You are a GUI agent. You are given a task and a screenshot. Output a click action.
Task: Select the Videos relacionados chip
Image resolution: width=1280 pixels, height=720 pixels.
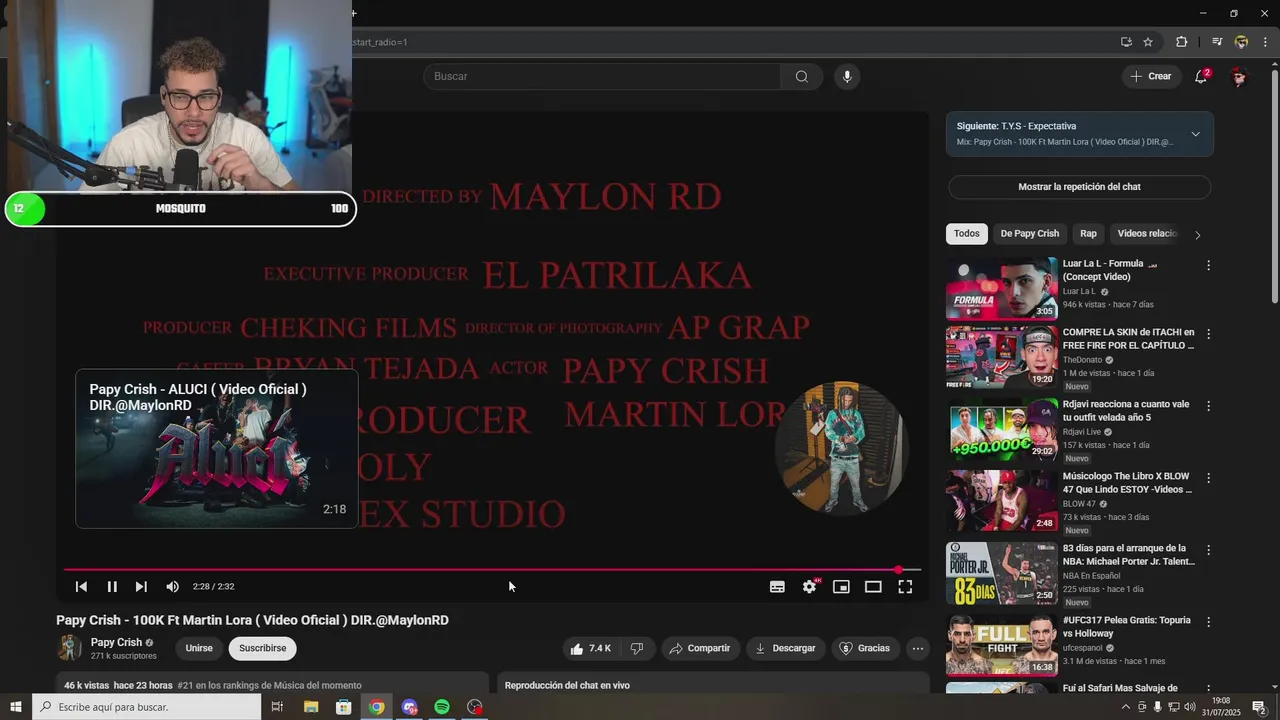[1147, 233]
